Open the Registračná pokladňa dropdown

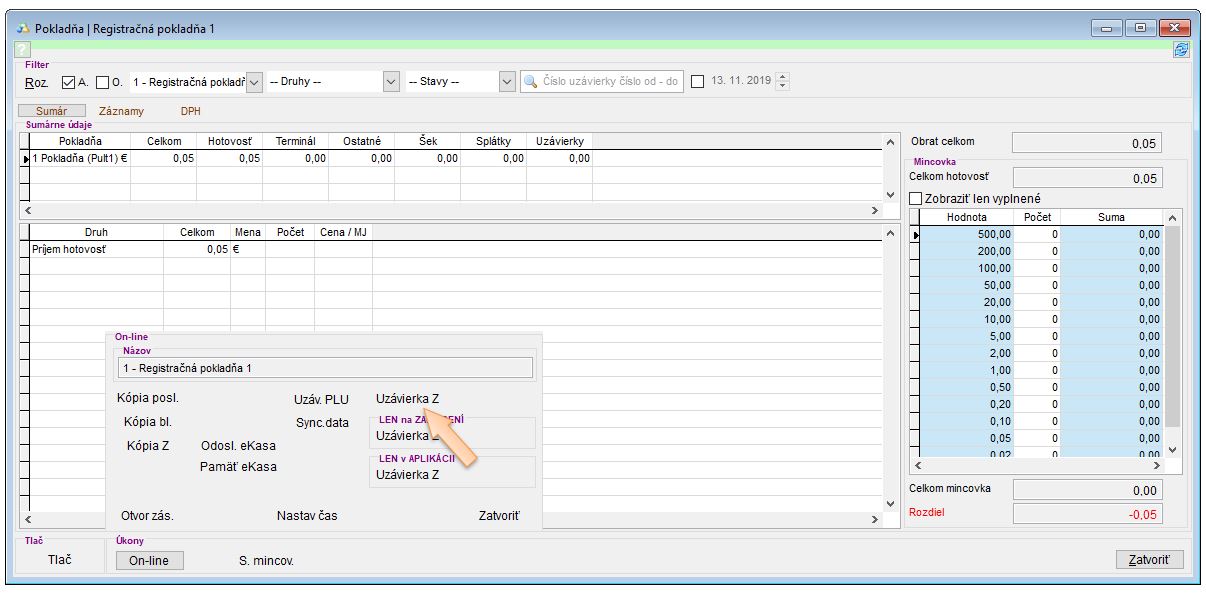(254, 82)
